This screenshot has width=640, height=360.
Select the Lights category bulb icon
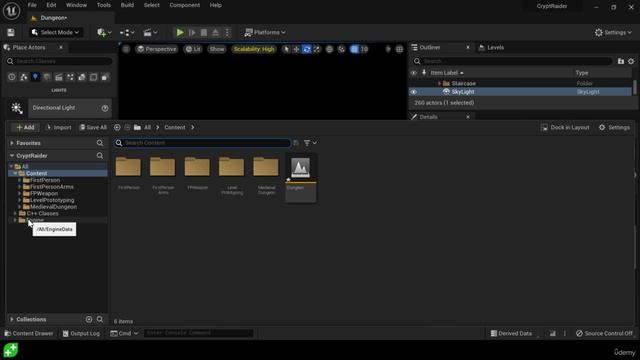point(35,77)
